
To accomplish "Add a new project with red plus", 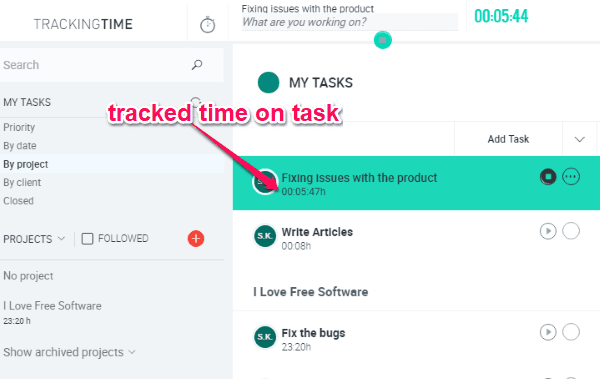I will [x=196, y=239].
